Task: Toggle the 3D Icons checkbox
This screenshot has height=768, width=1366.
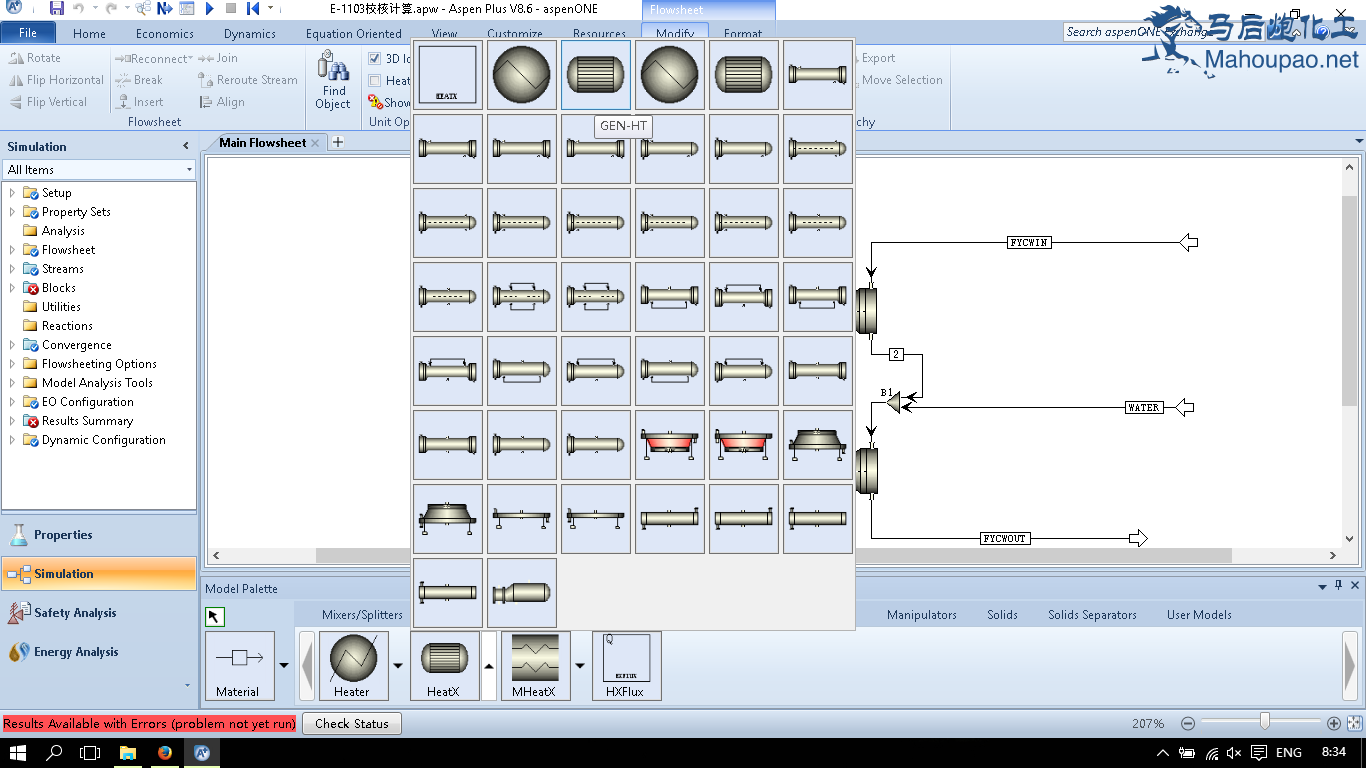Action: tap(375, 59)
